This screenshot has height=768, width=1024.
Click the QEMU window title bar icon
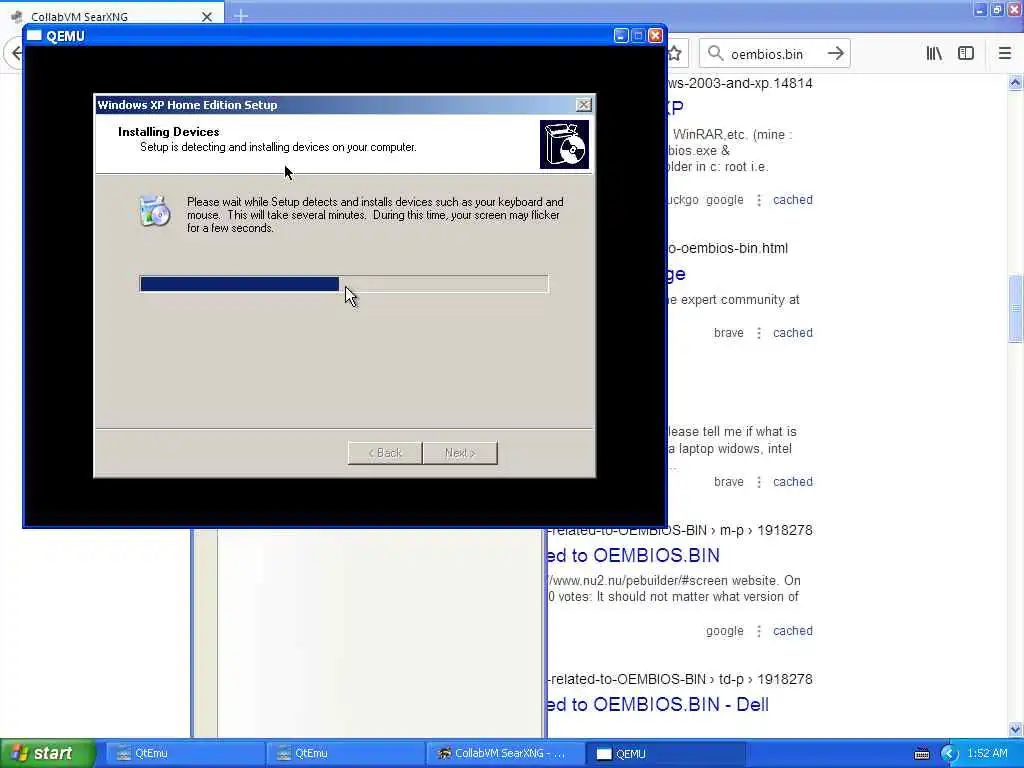tap(34, 35)
